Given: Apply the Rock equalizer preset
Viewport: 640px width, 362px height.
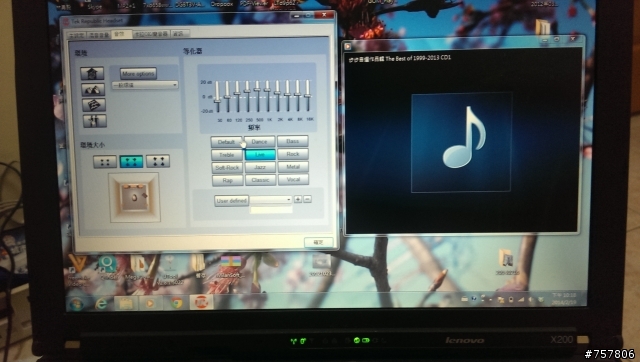Looking at the screenshot, I should (x=293, y=154).
